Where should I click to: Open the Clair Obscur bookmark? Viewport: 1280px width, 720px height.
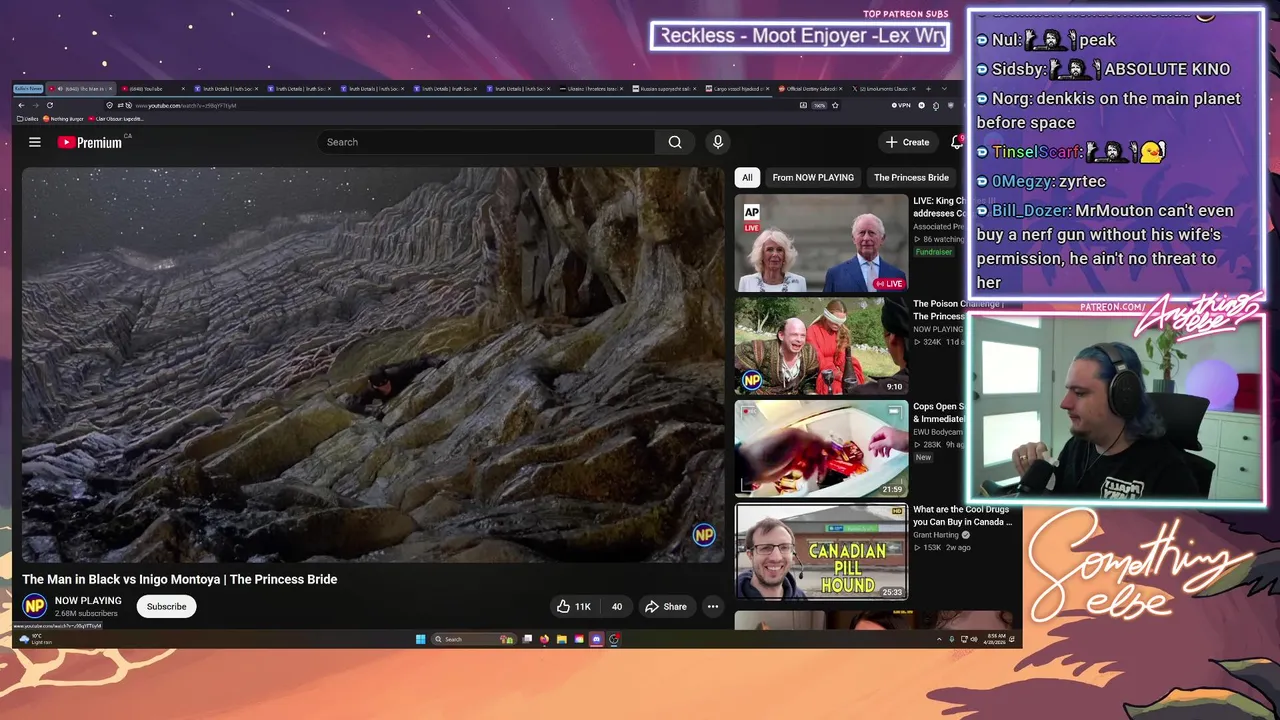click(115, 118)
